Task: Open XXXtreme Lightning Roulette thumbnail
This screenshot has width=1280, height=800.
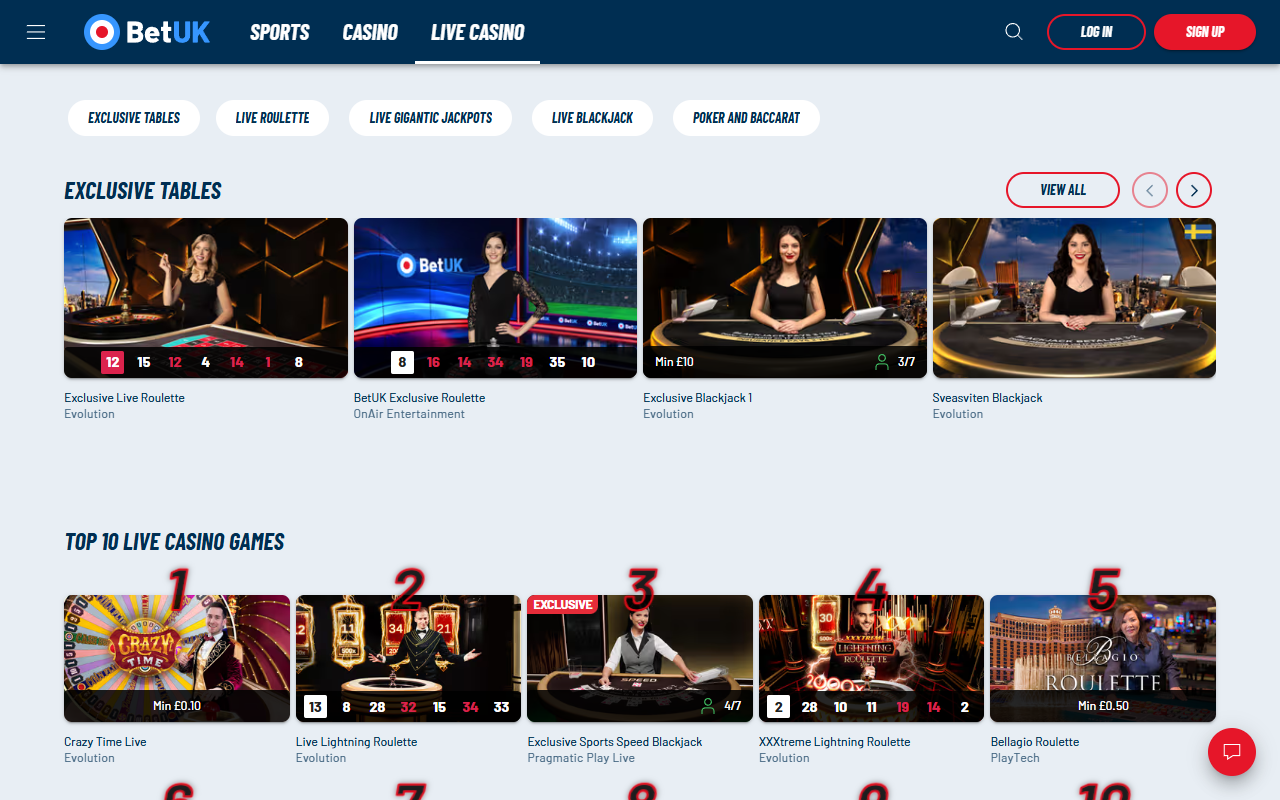Action: 871,658
